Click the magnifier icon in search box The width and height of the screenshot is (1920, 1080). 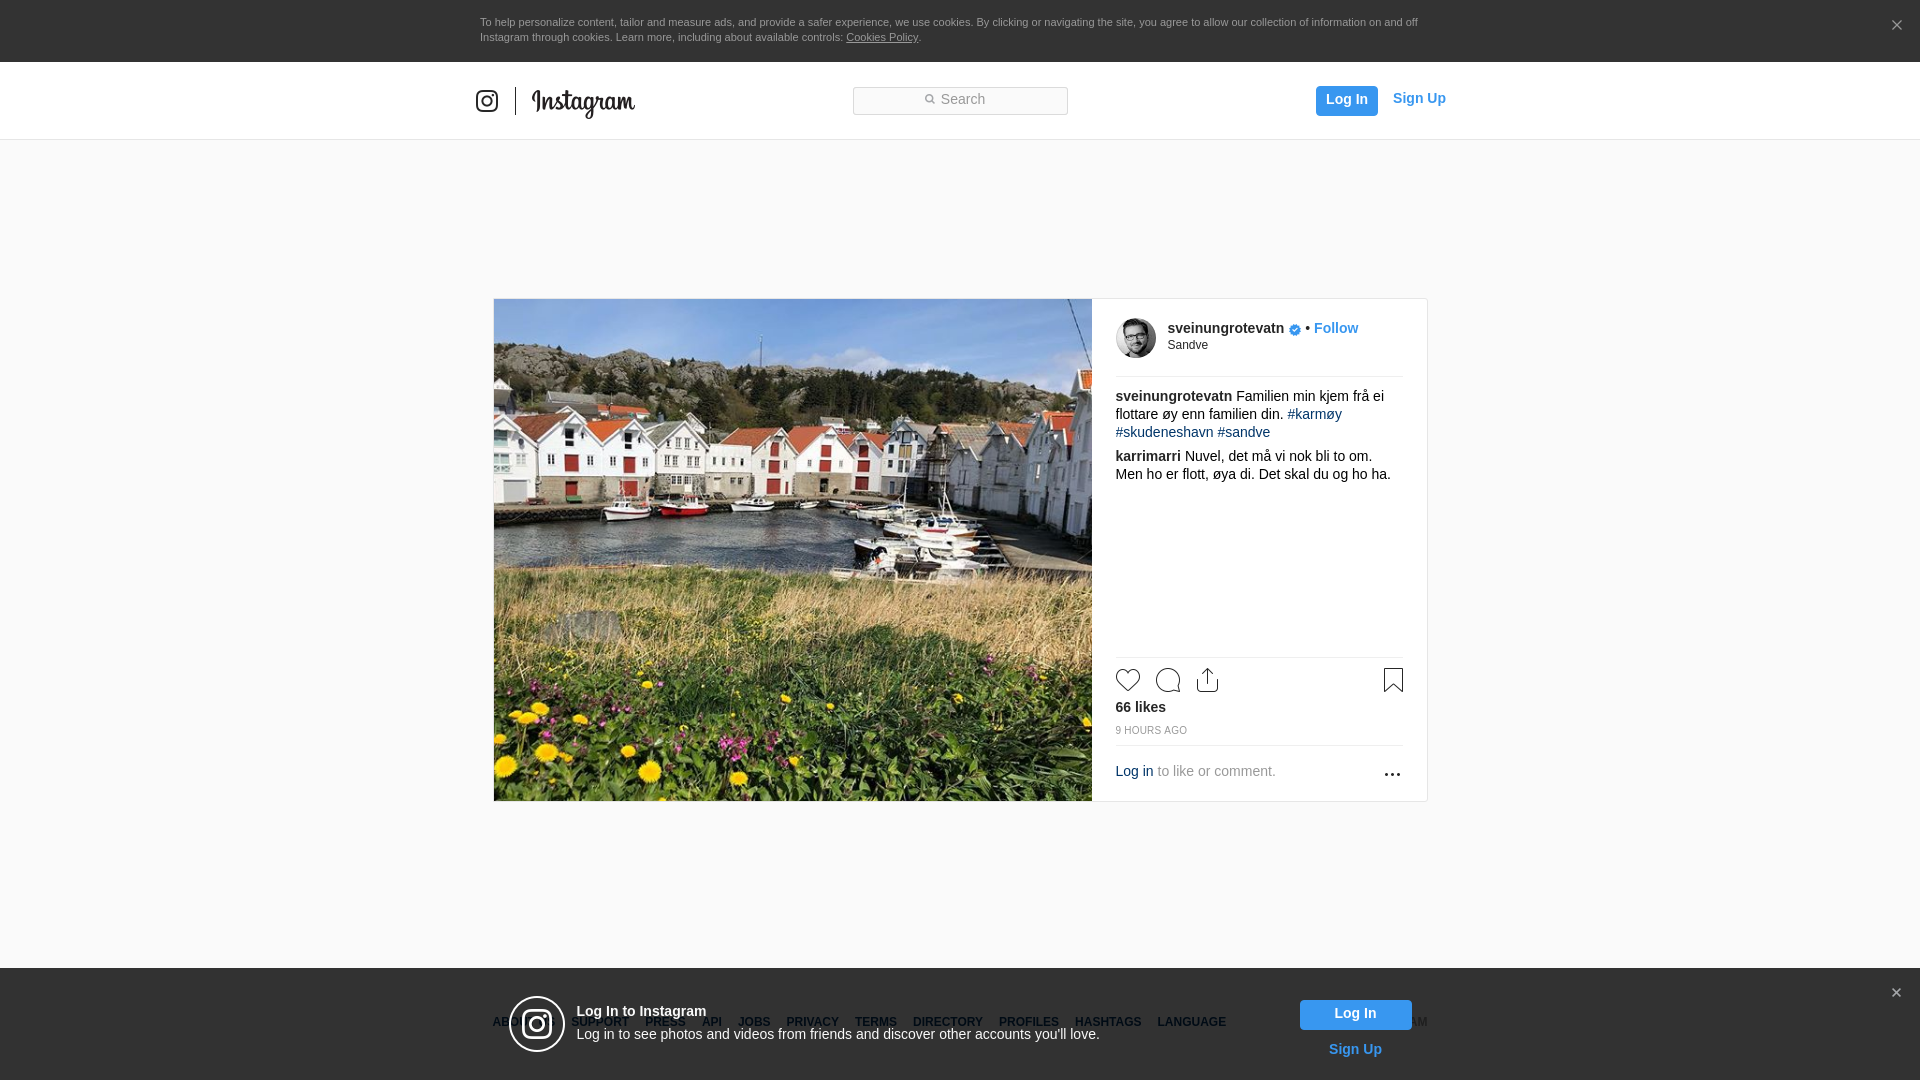(929, 99)
